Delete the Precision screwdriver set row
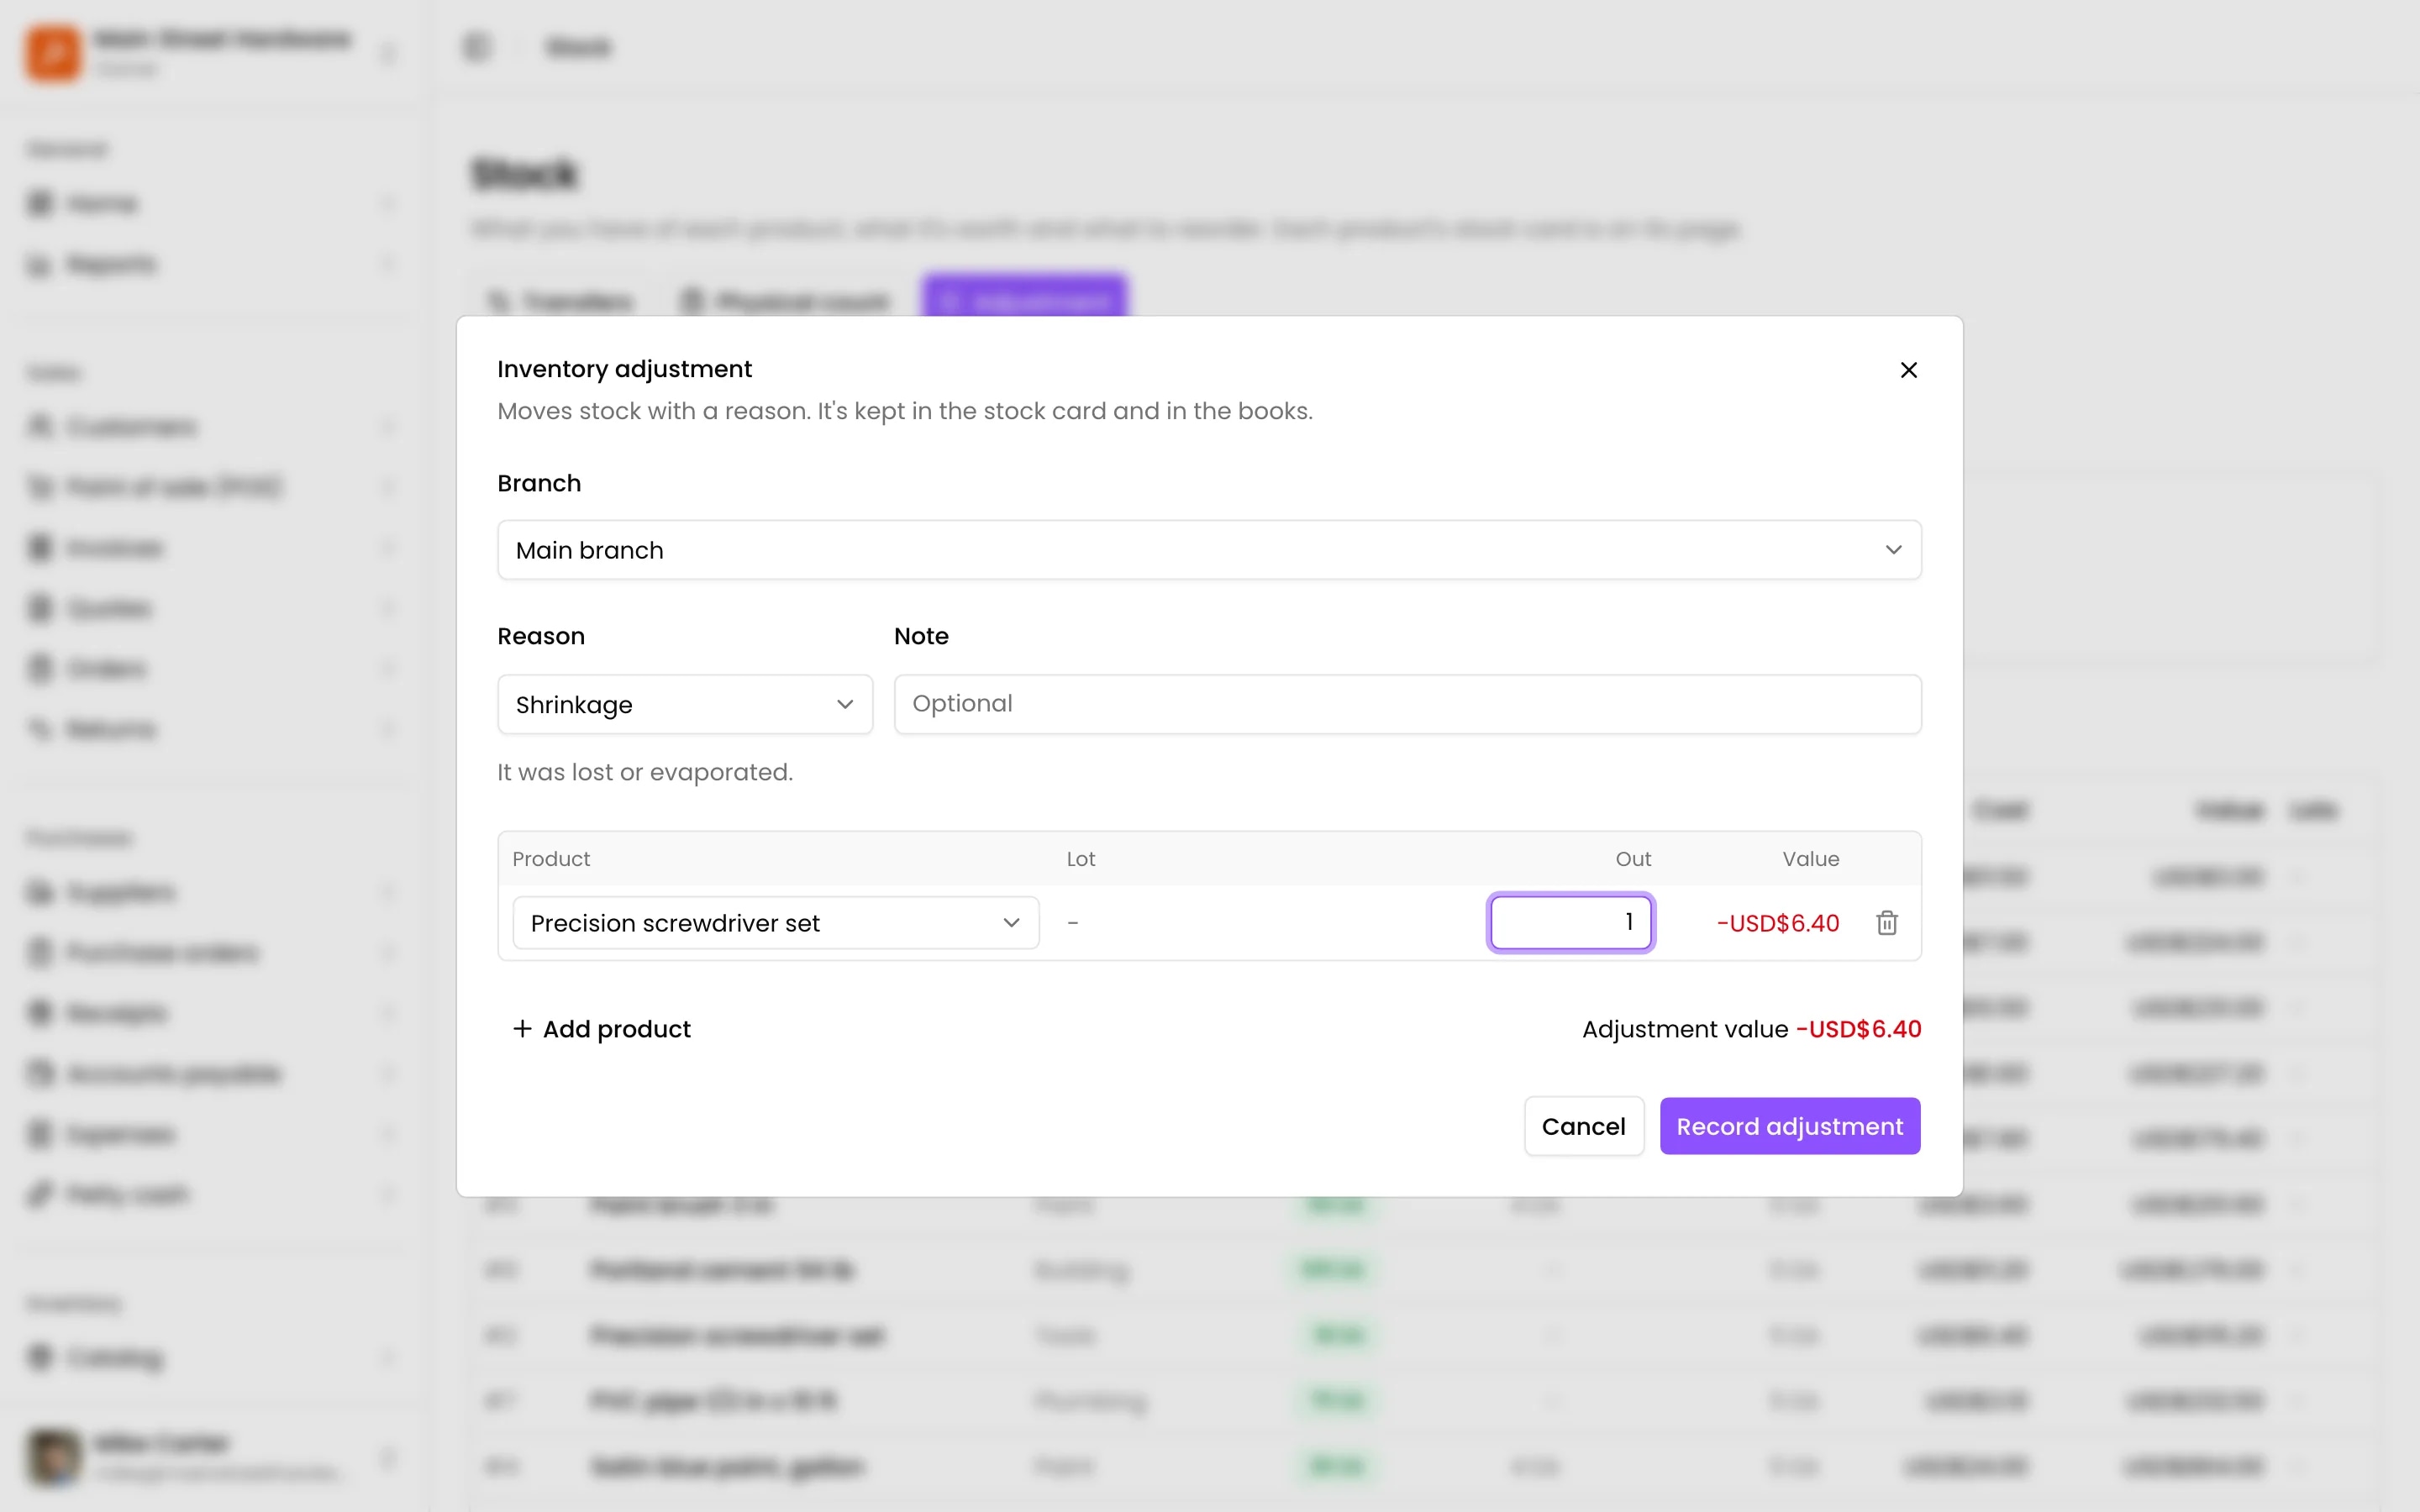2420x1512 pixels. pyautogui.click(x=1887, y=923)
